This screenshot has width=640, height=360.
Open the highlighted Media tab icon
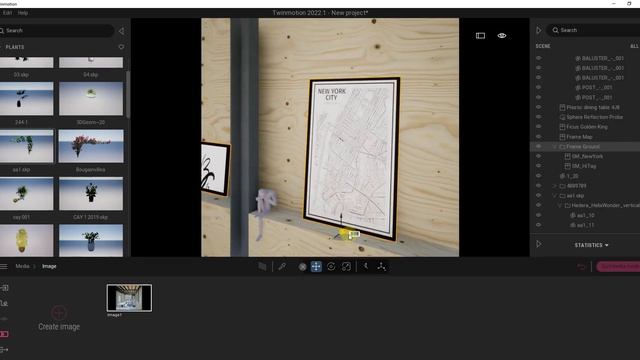4,334
